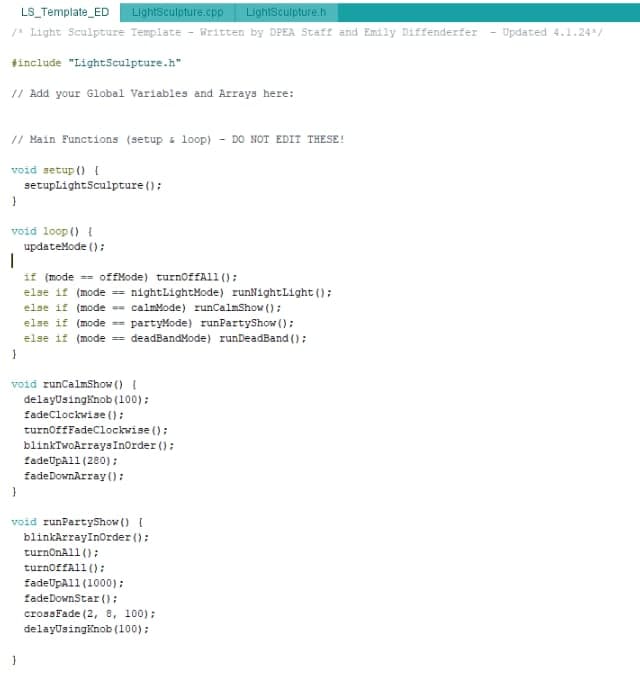640x680 pixels.
Task: Click the crossFade(2, 8, 100); line
Action: point(89,614)
